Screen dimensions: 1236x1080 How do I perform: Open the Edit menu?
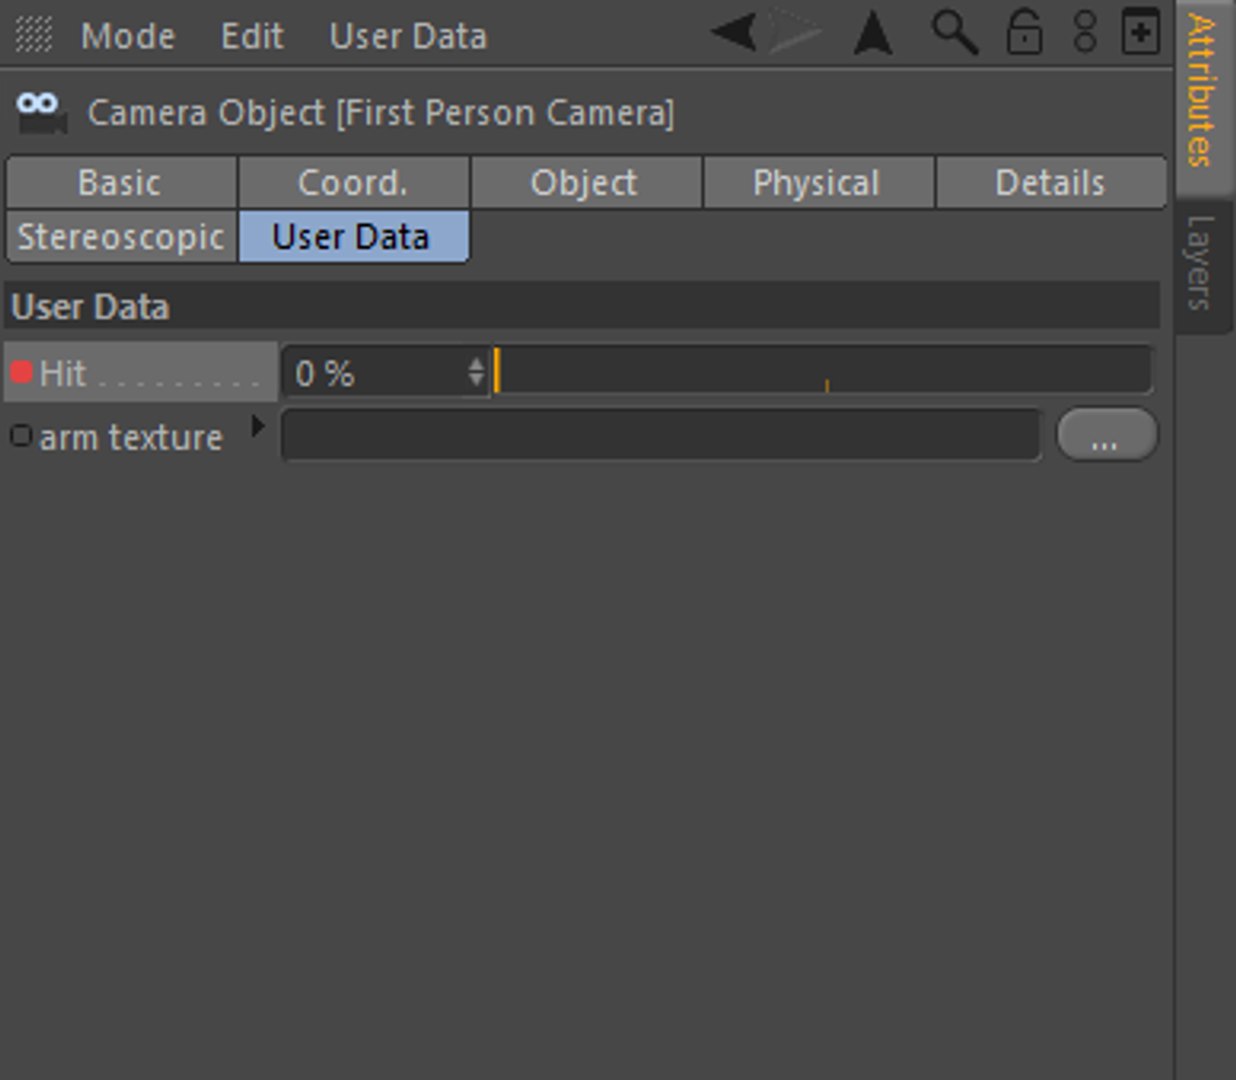[x=252, y=36]
